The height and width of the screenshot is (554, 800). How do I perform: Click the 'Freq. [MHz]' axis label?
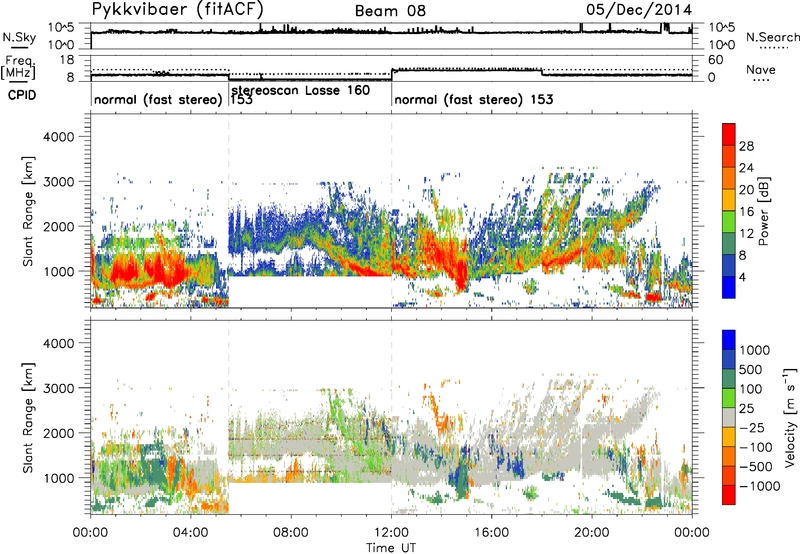[x=18, y=67]
